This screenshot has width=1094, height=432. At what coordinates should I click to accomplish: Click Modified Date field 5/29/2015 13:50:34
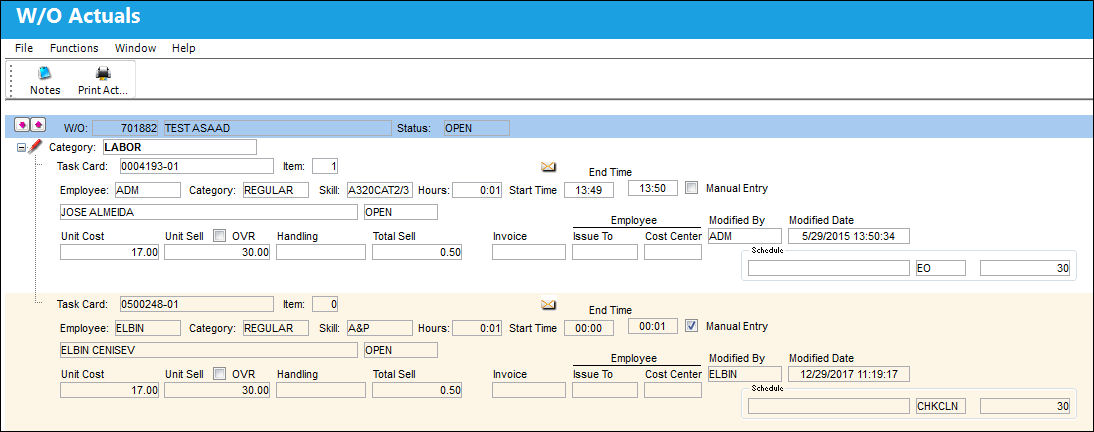click(849, 237)
